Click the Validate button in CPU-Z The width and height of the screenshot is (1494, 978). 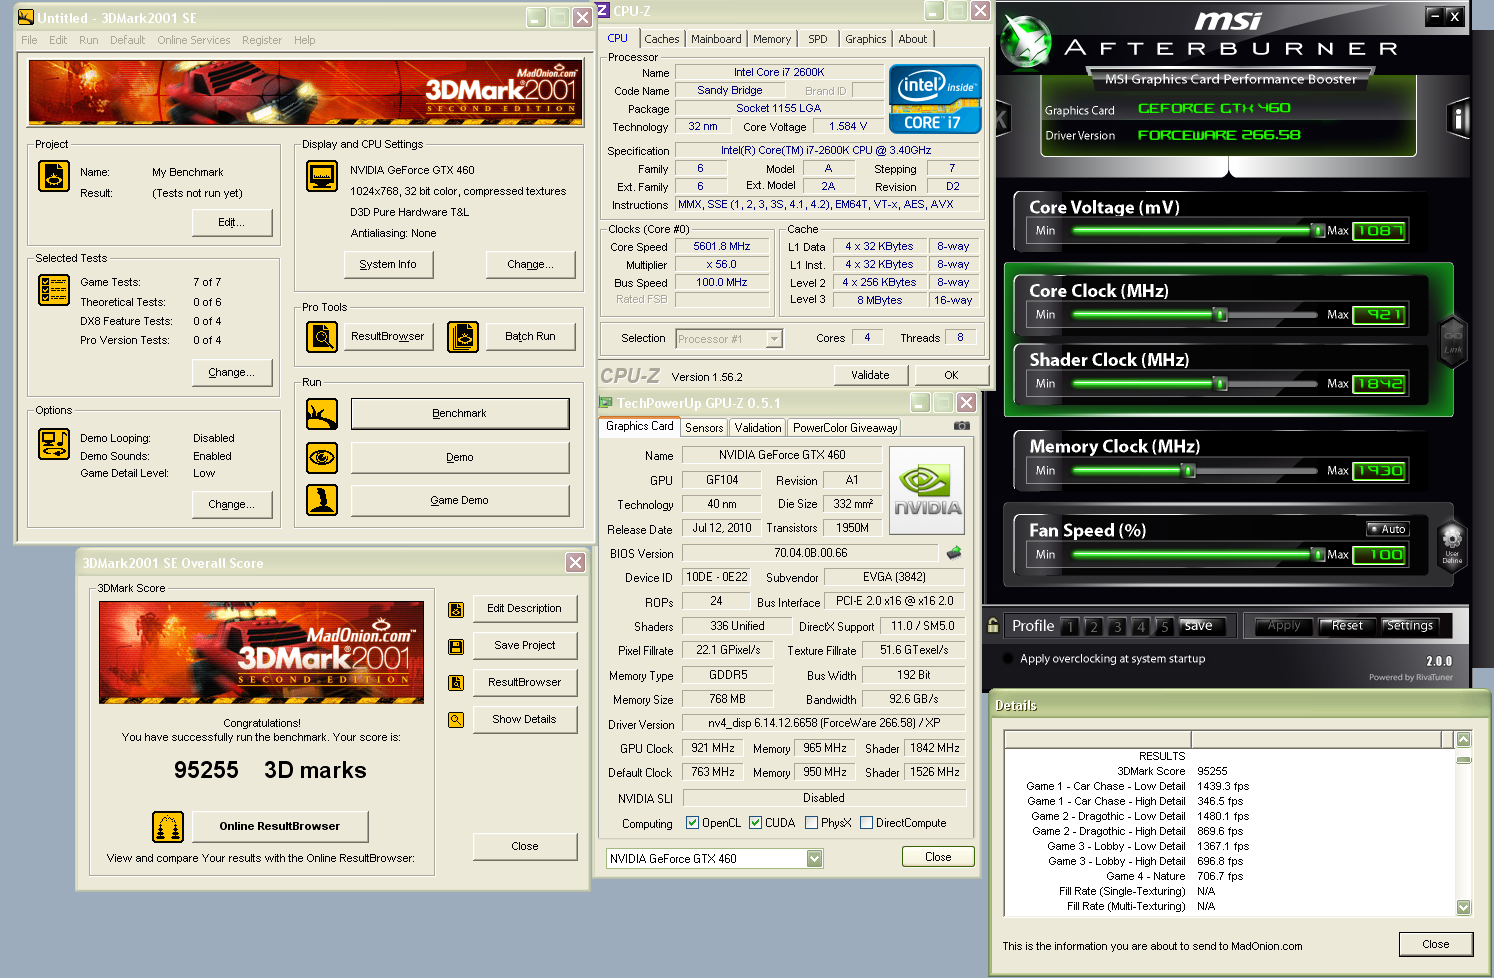tap(870, 375)
